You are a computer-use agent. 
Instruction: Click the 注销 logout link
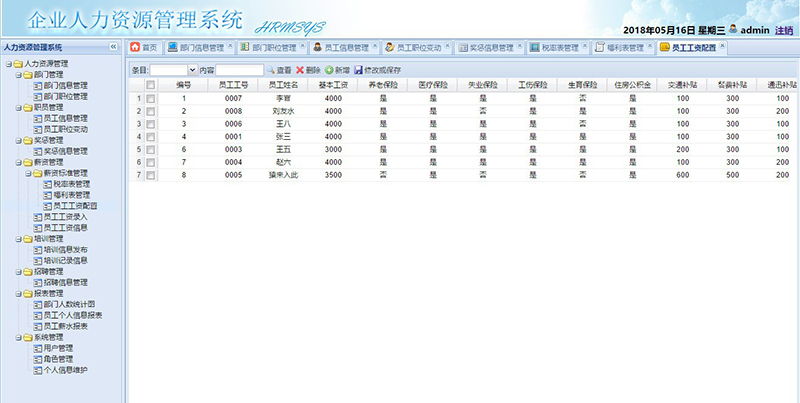[784, 30]
